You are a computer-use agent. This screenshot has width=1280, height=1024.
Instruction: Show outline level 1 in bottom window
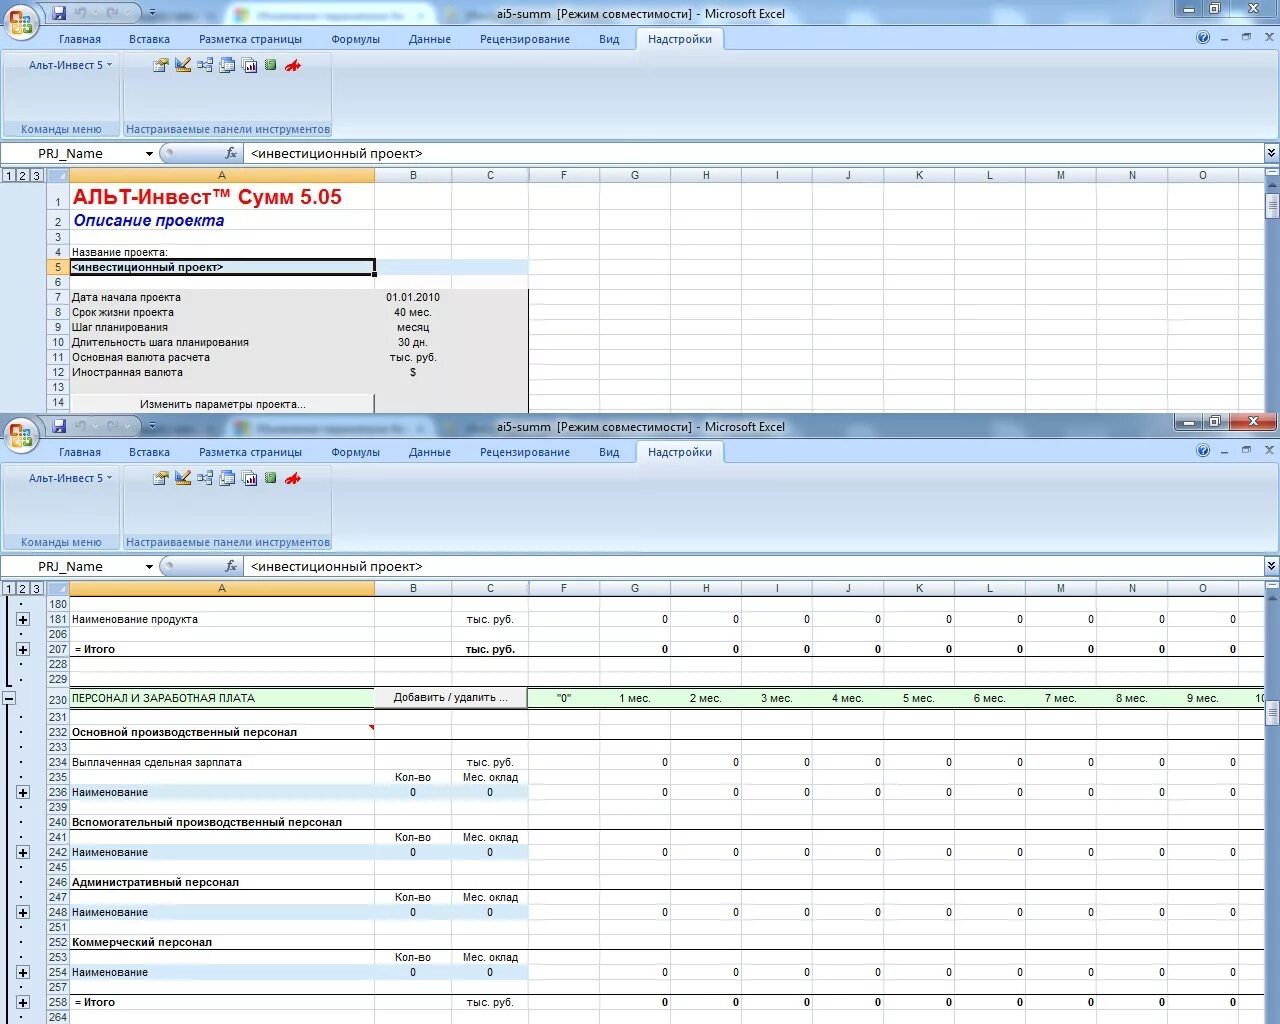point(9,589)
